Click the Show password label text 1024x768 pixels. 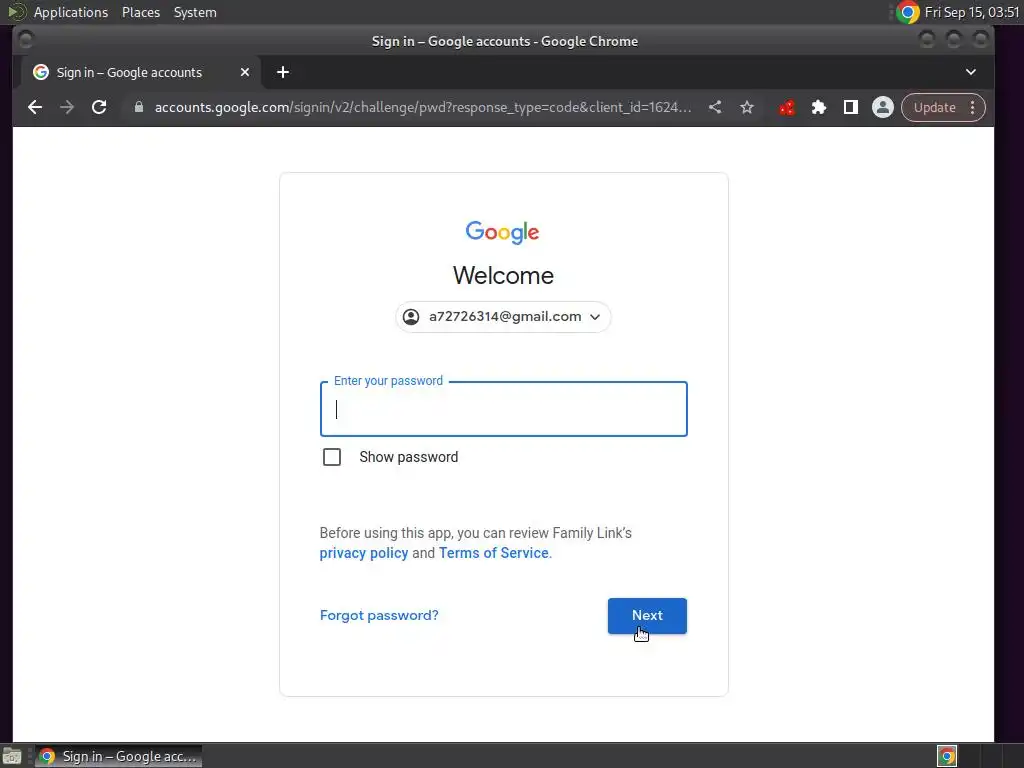coord(409,457)
